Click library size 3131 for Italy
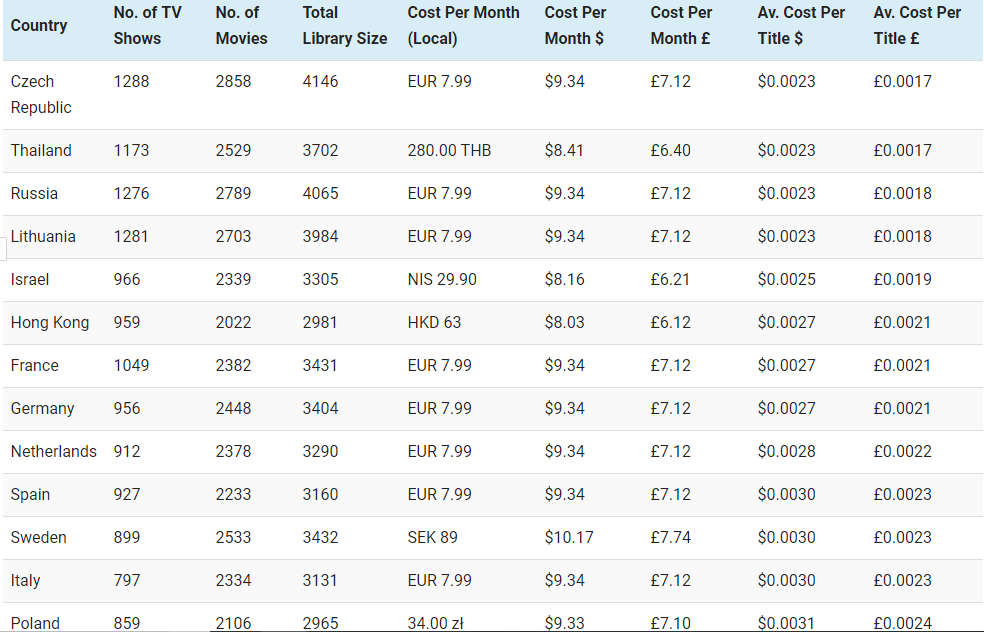Image resolution: width=984 pixels, height=632 pixels. coord(320,581)
